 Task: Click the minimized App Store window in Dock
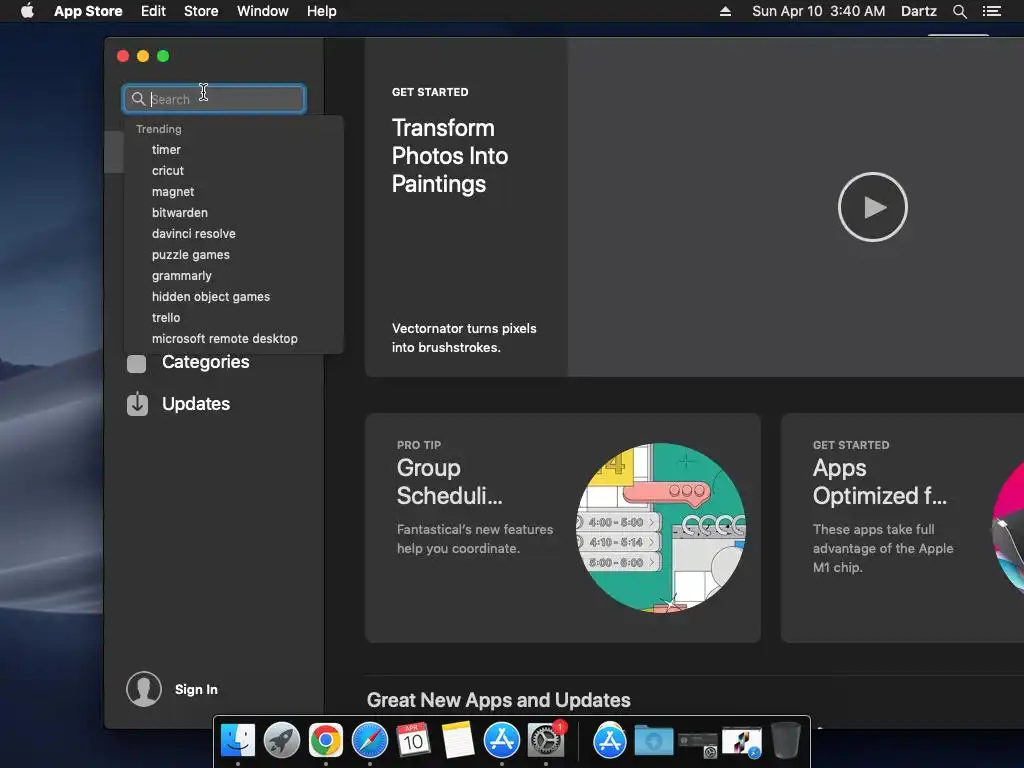click(x=742, y=743)
